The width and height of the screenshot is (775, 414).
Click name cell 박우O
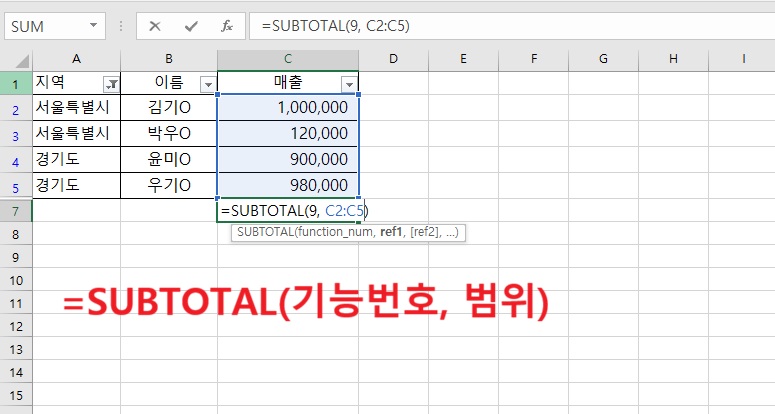click(x=169, y=133)
